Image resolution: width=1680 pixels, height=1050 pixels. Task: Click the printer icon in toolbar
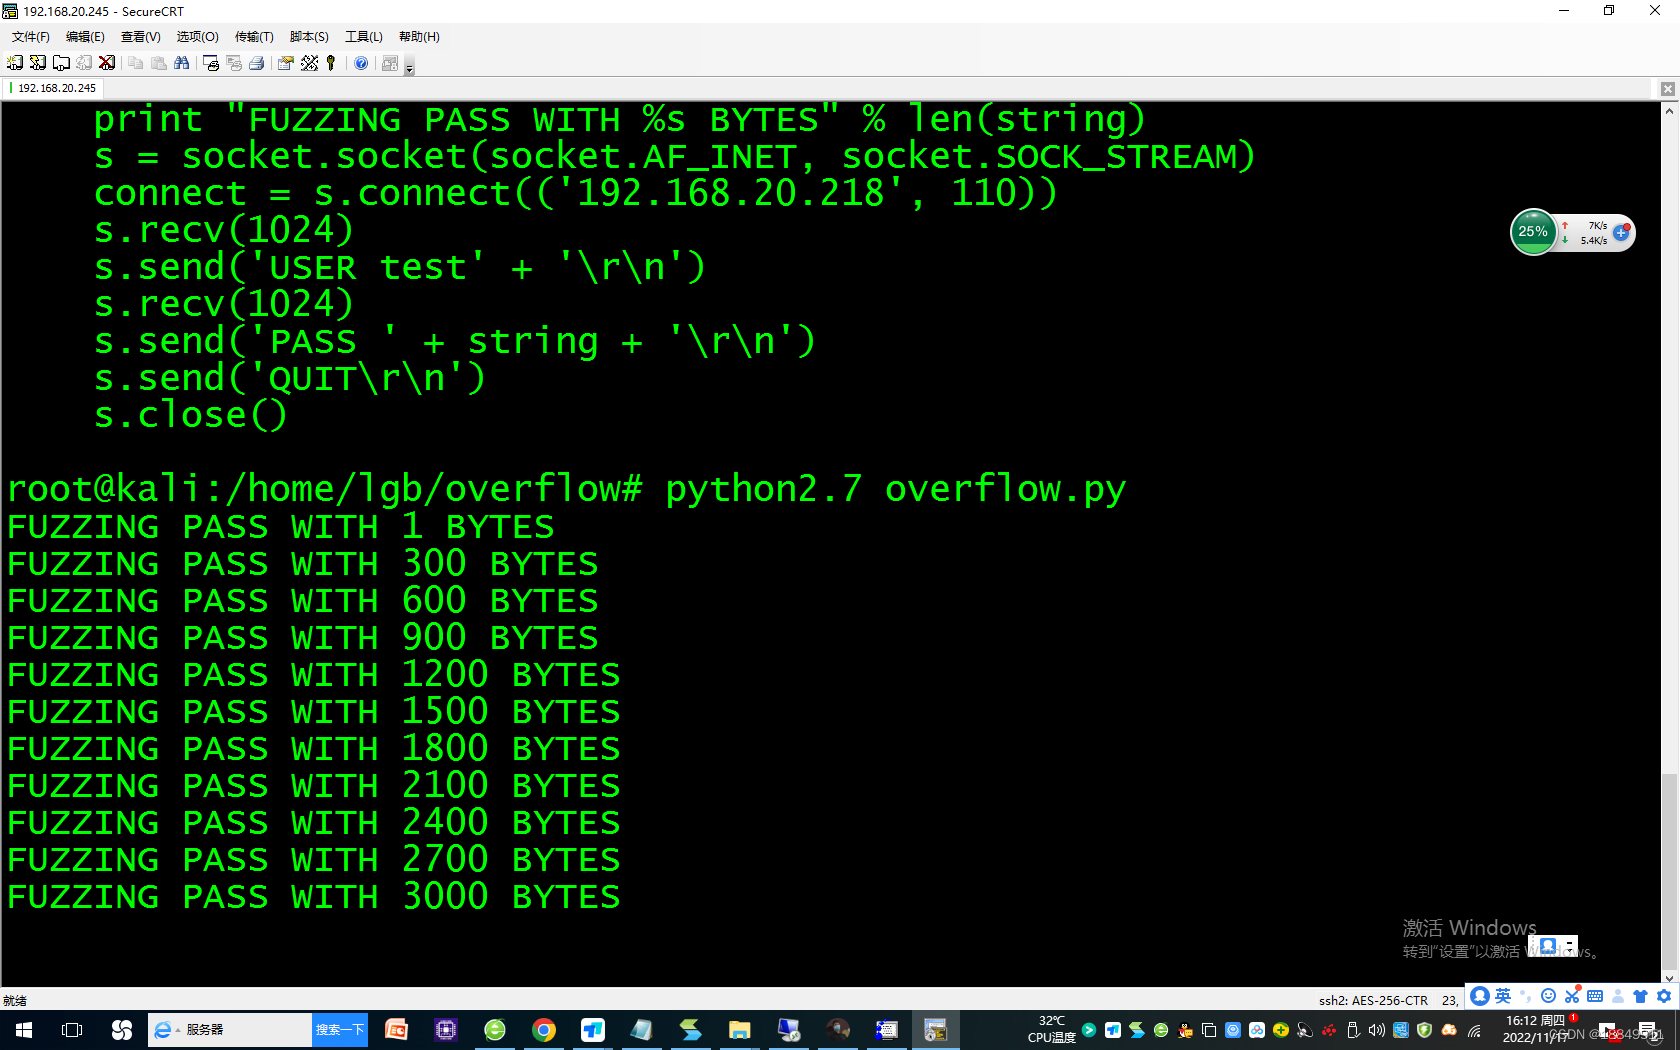pyautogui.click(x=257, y=63)
